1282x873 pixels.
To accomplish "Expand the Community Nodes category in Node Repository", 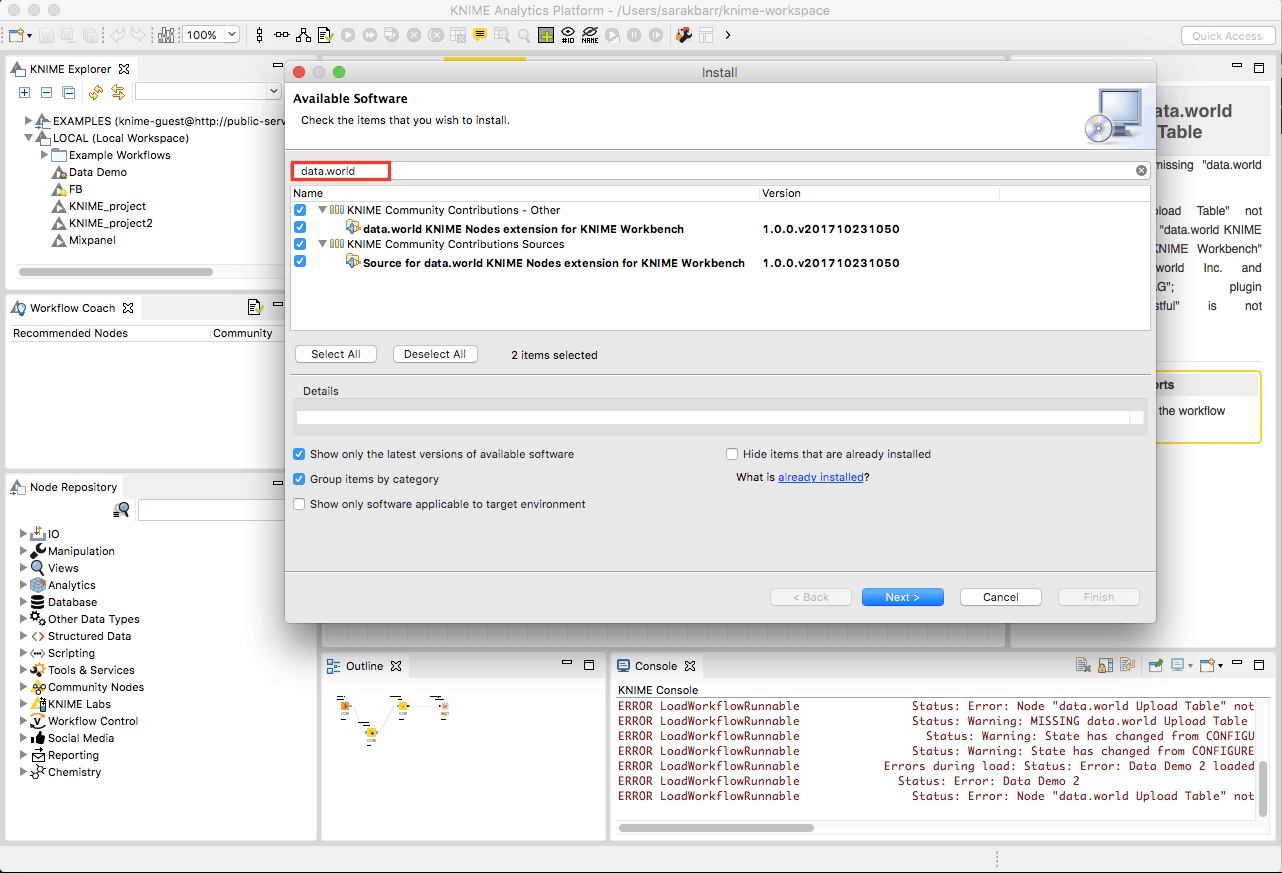I will (22, 687).
